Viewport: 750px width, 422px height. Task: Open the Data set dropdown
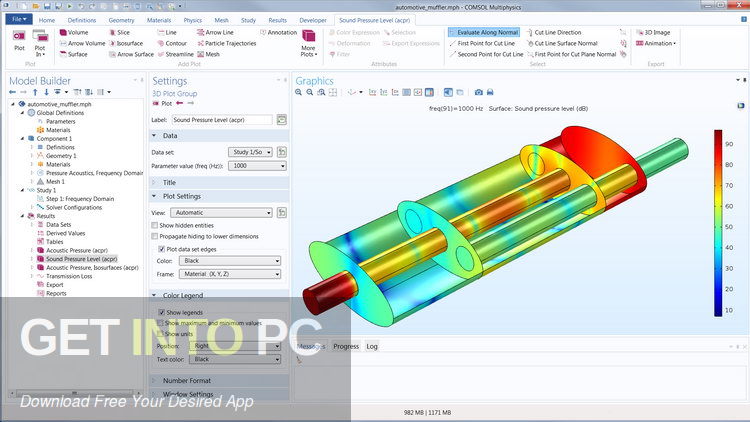[x=250, y=152]
